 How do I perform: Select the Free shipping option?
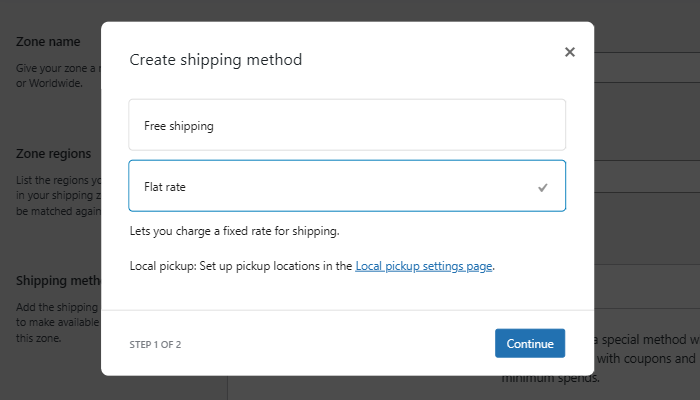click(347, 125)
